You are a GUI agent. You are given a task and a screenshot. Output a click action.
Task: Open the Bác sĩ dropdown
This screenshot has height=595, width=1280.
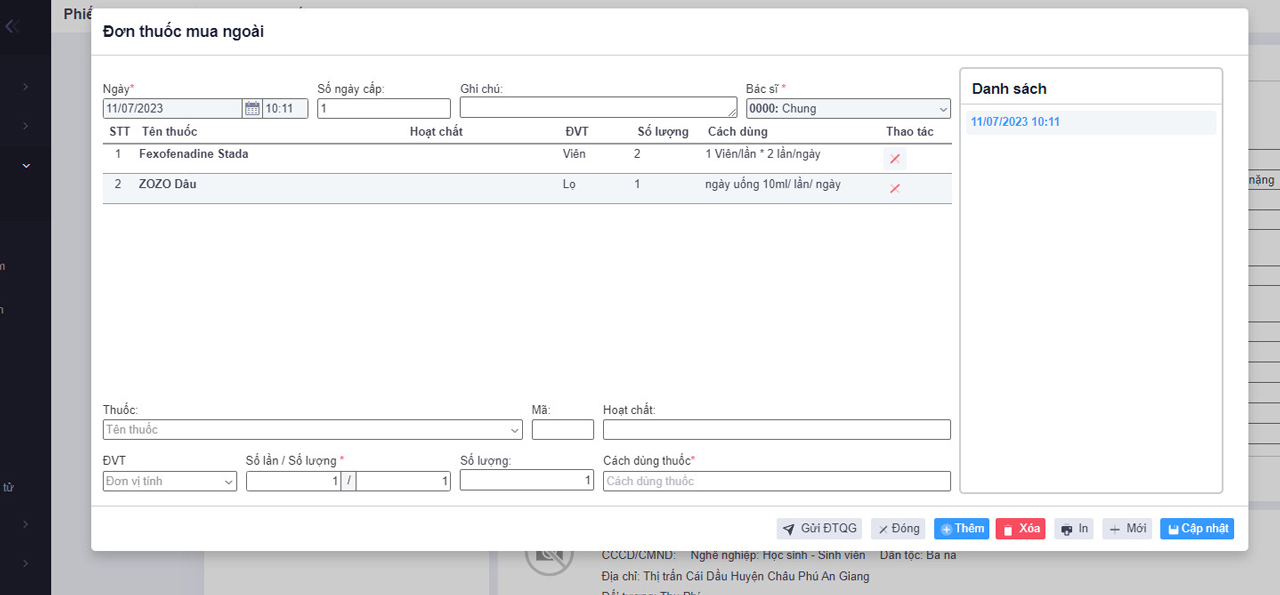click(848, 108)
